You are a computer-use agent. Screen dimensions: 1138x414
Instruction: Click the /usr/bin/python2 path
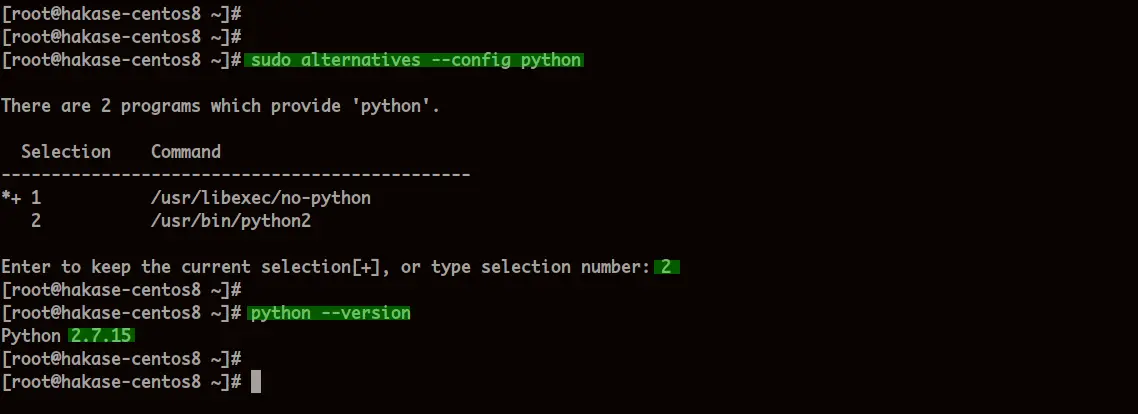[x=231, y=221]
